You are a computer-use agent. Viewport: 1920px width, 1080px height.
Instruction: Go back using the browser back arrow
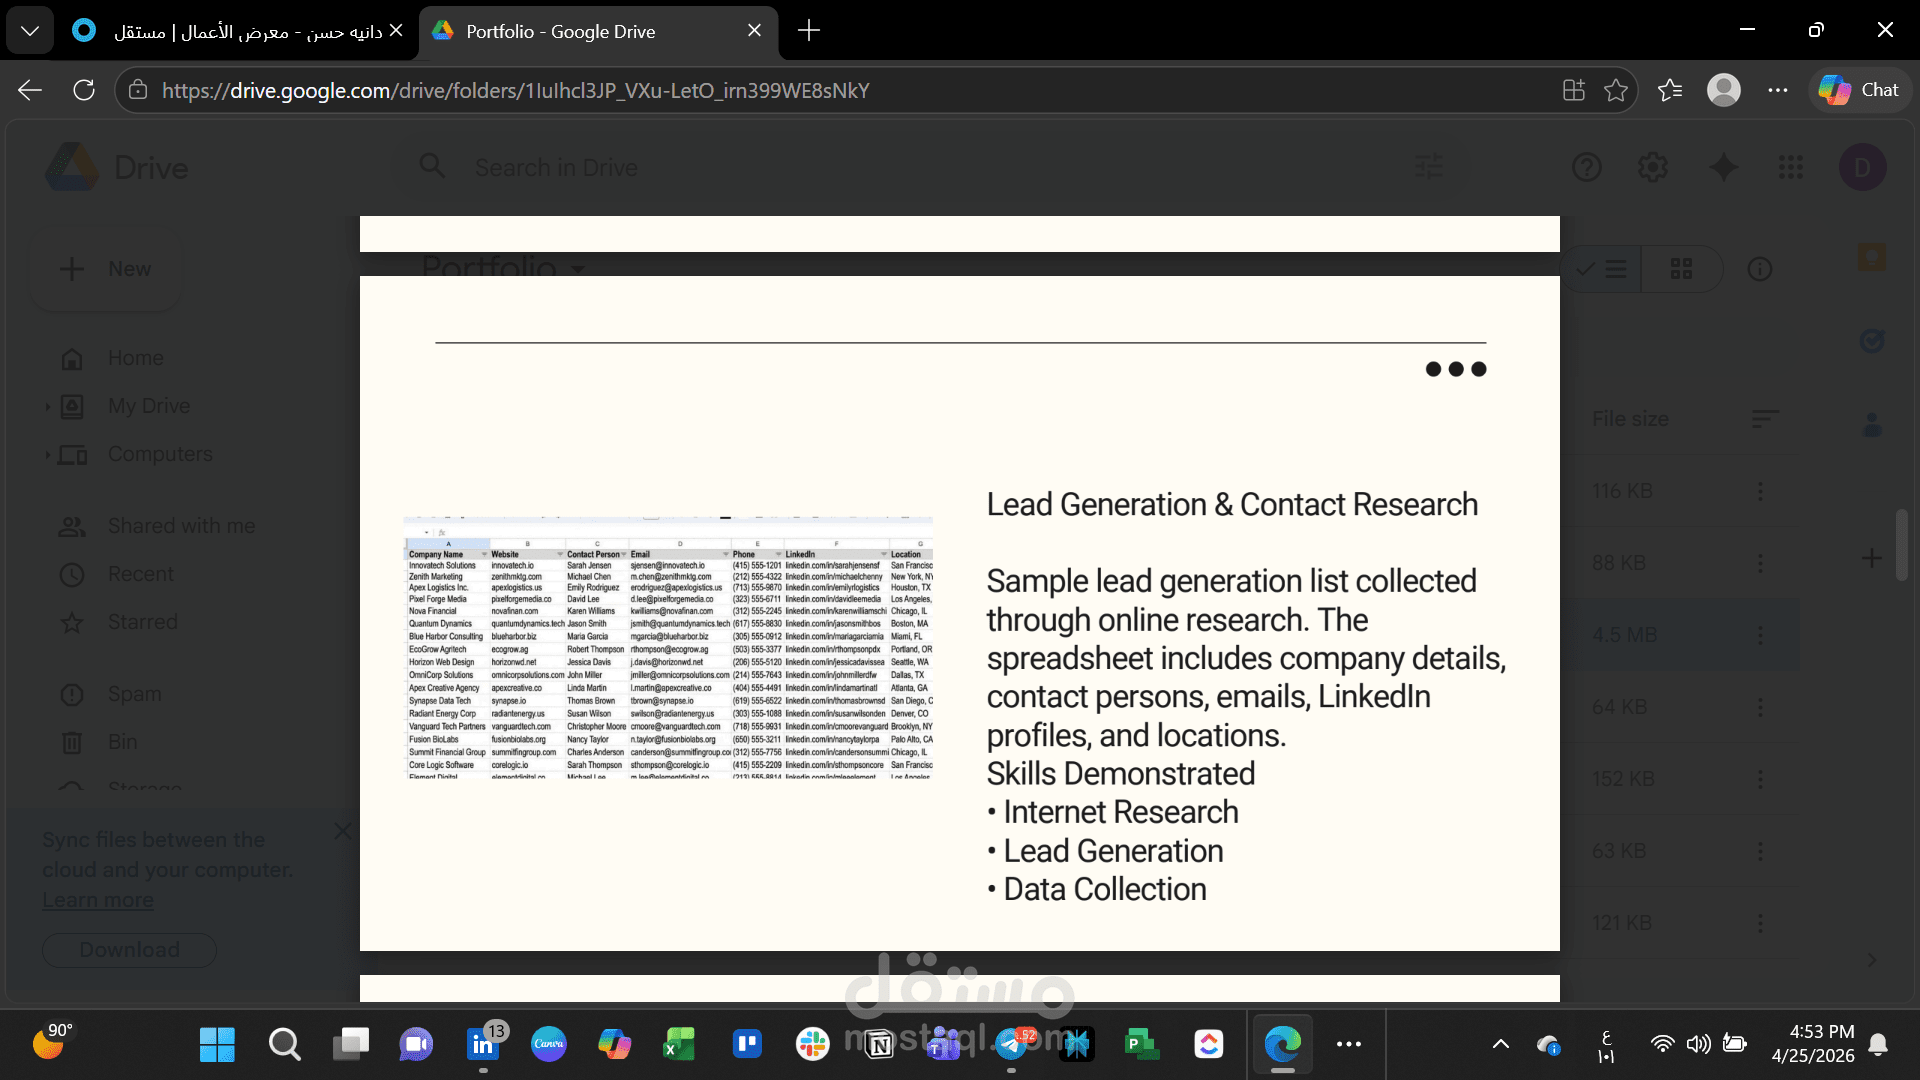30,90
